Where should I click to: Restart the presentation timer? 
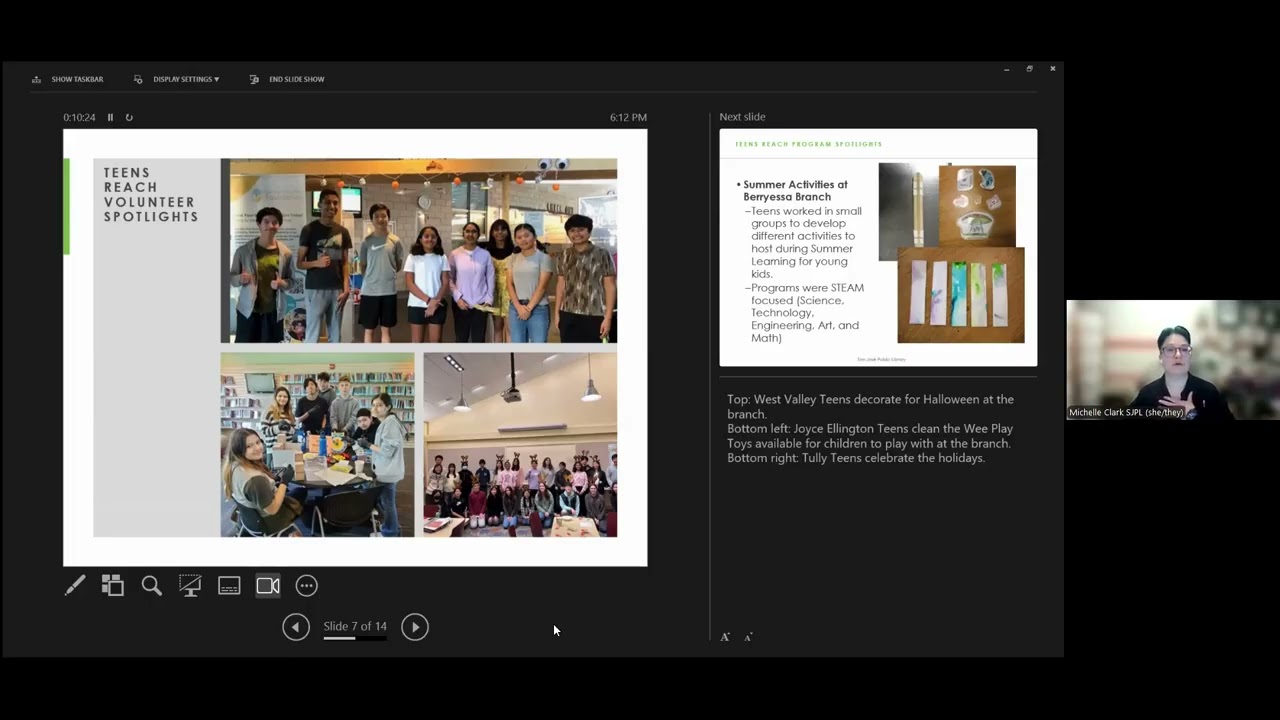tap(129, 117)
